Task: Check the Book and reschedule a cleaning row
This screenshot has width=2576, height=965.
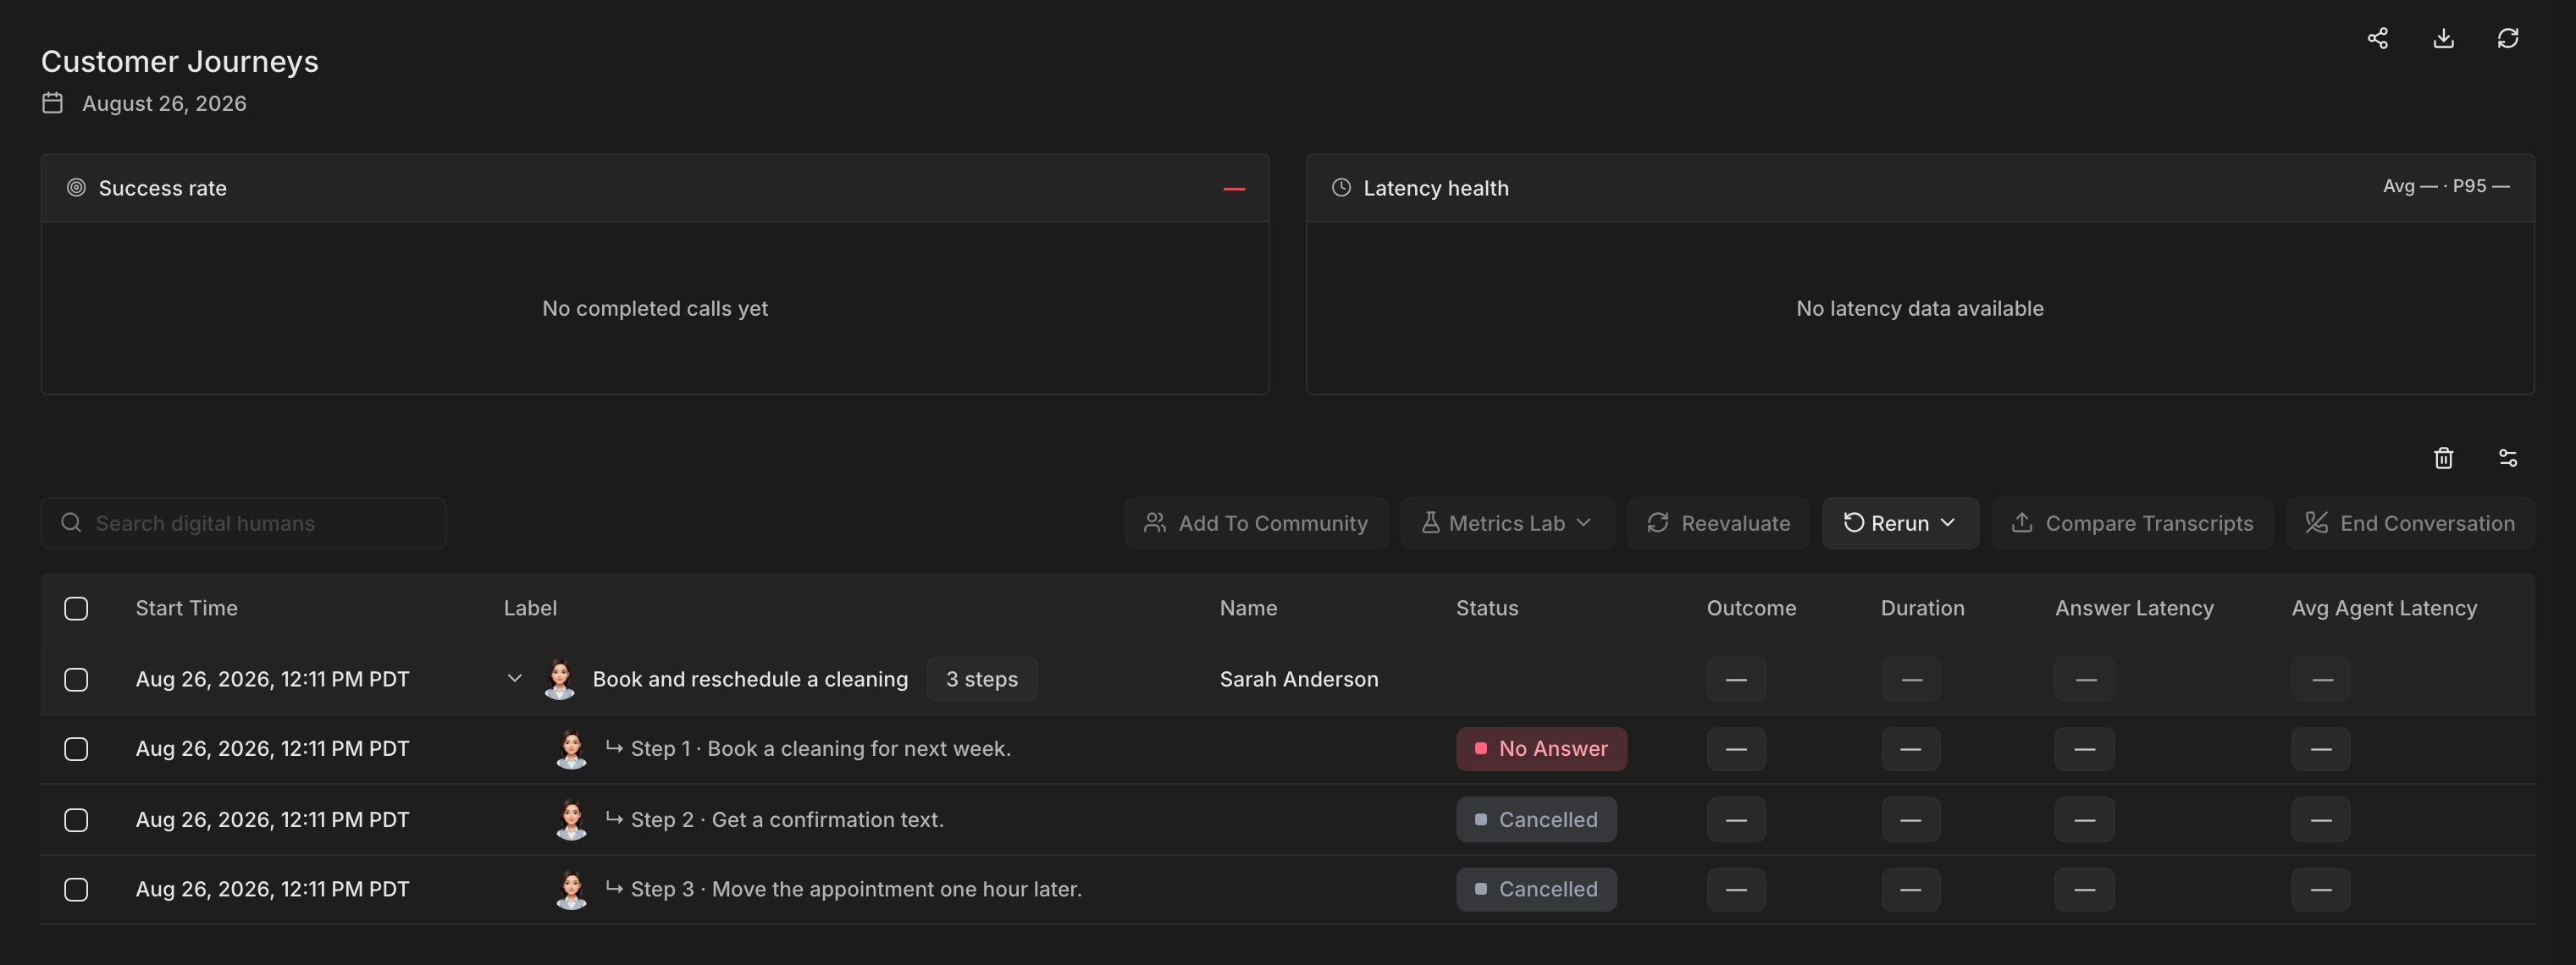Action: pyautogui.click(x=76, y=679)
